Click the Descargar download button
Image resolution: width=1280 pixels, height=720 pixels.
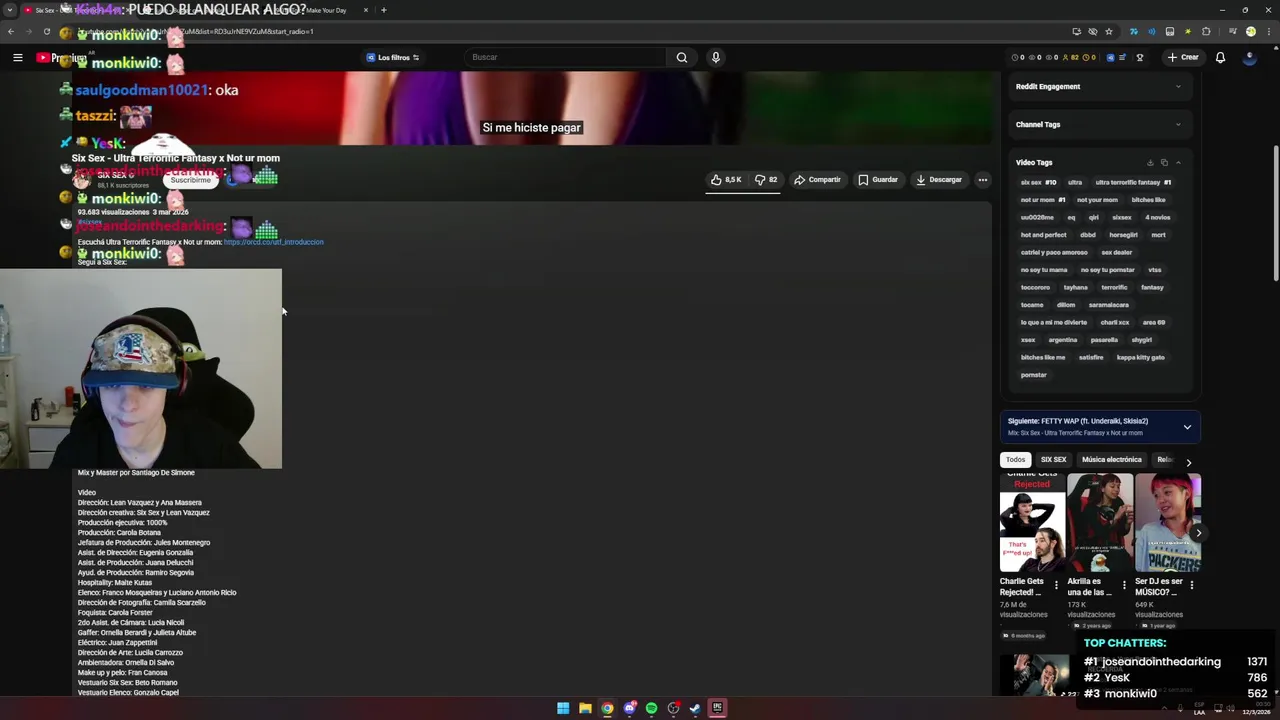pyautogui.click(x=938, y=180)
